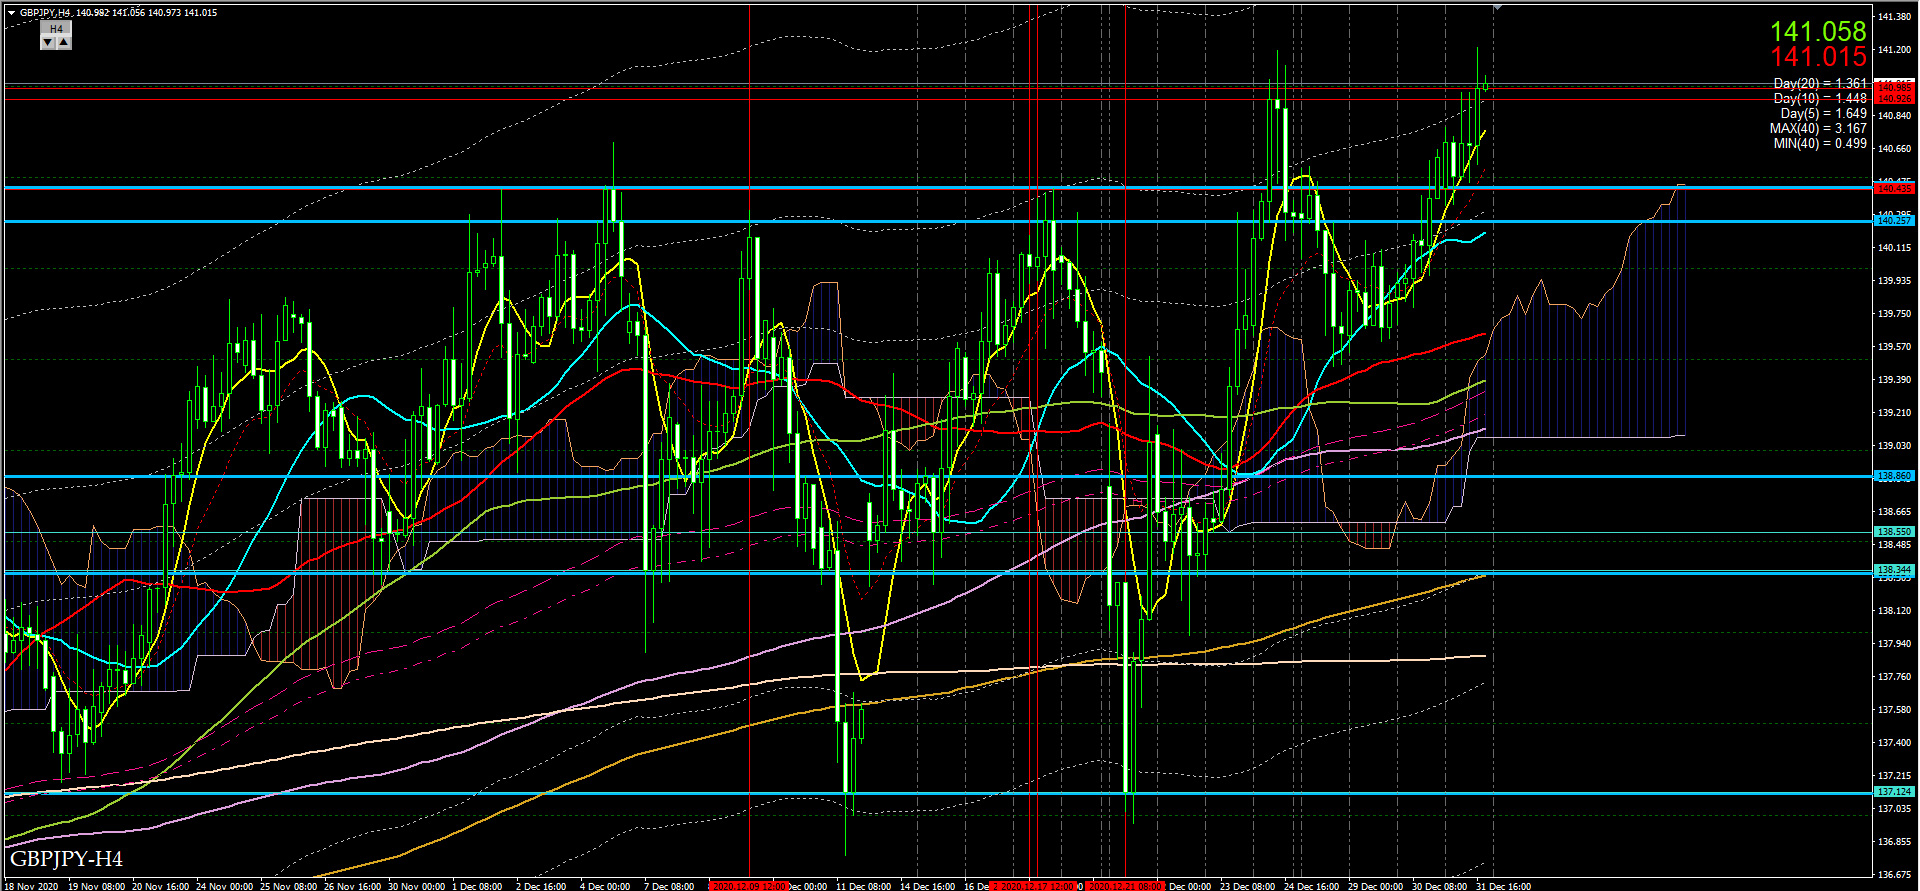The height and width of the screenshot is (891, 1920).
Task: Click the 136.855 price scale label
Action: 1895,842
